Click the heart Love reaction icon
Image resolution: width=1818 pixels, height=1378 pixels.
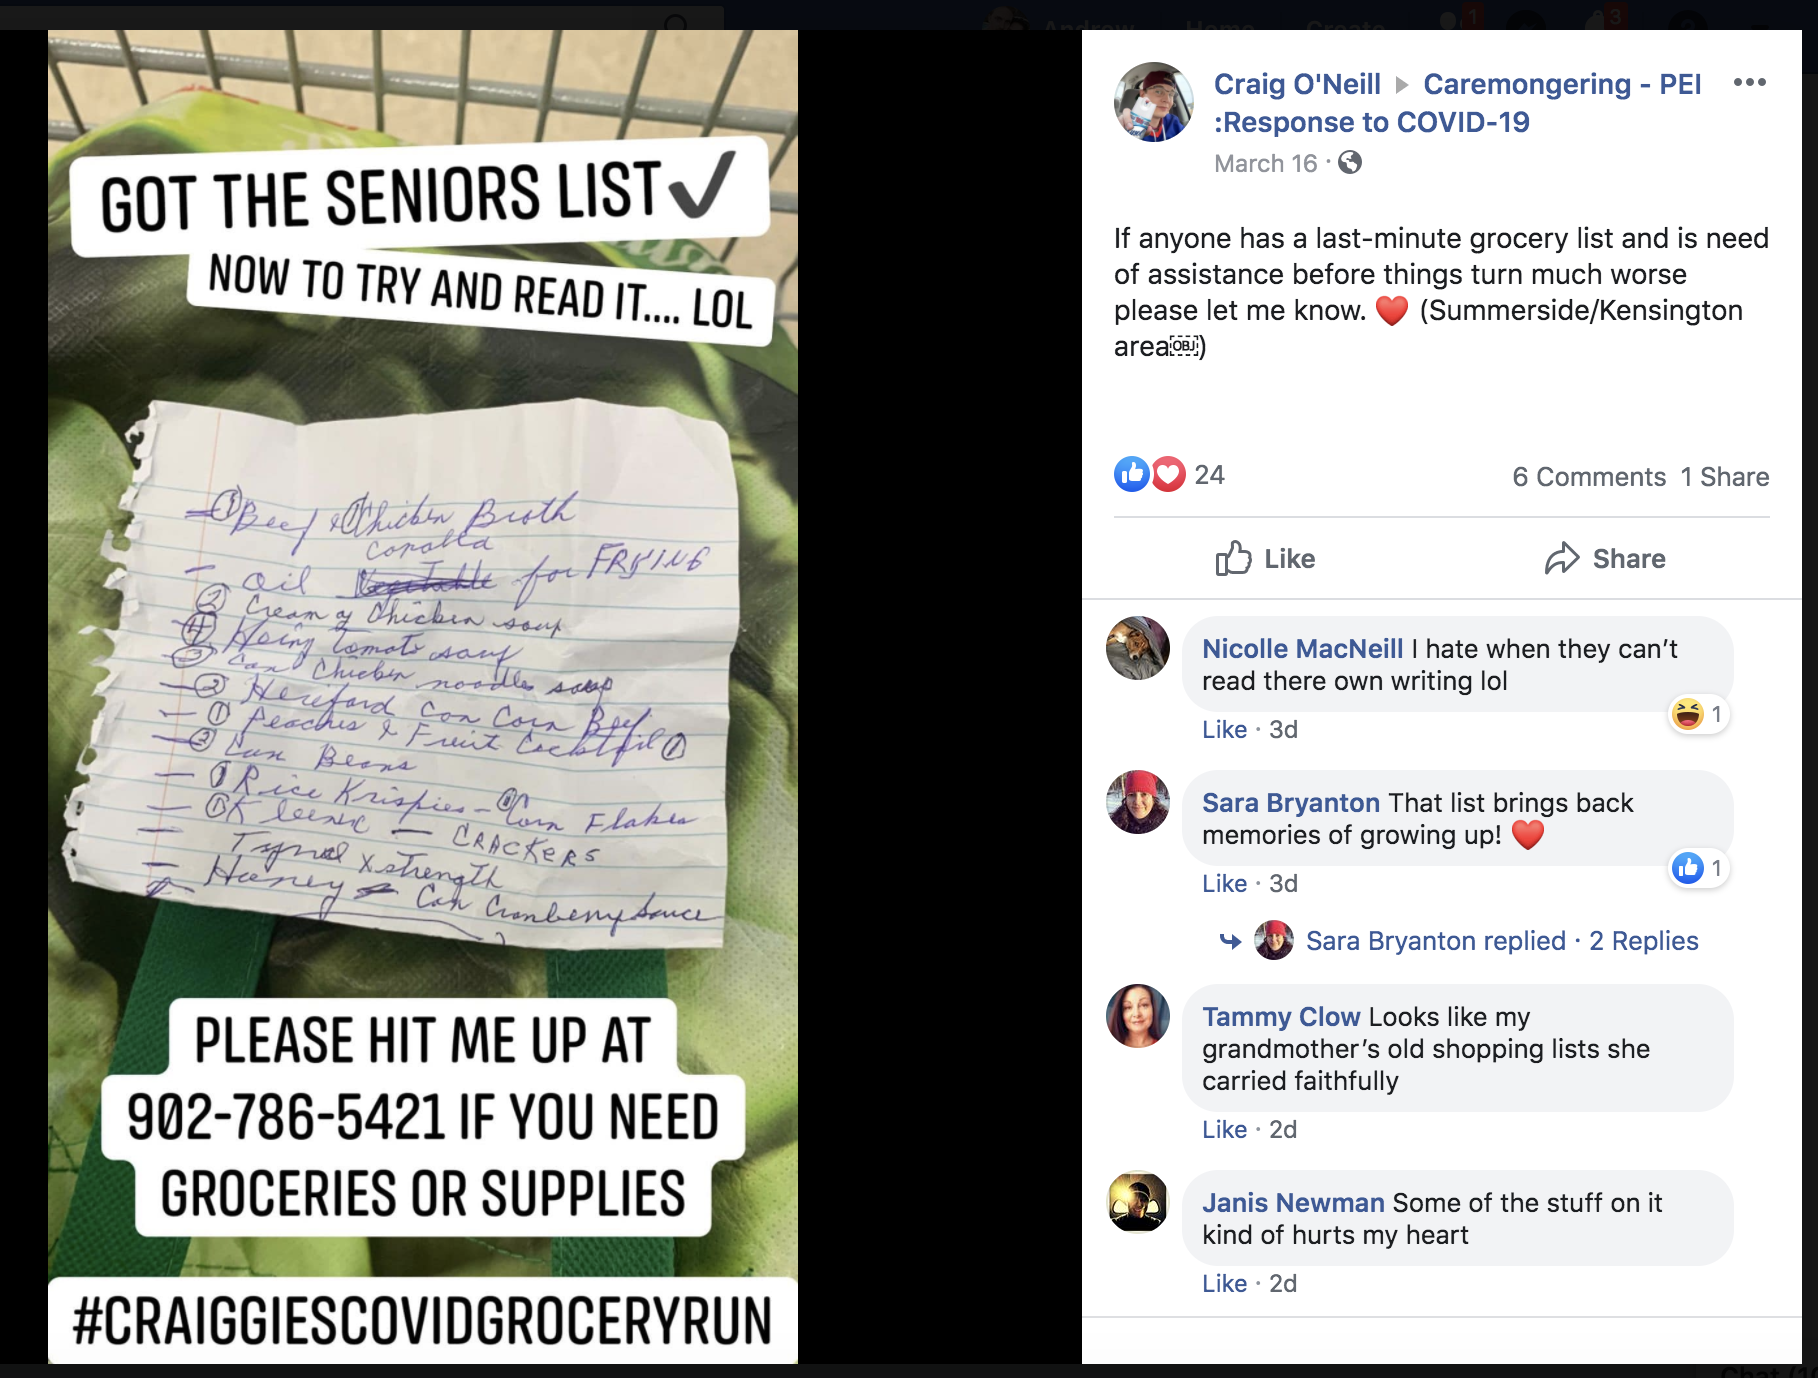1168,474
